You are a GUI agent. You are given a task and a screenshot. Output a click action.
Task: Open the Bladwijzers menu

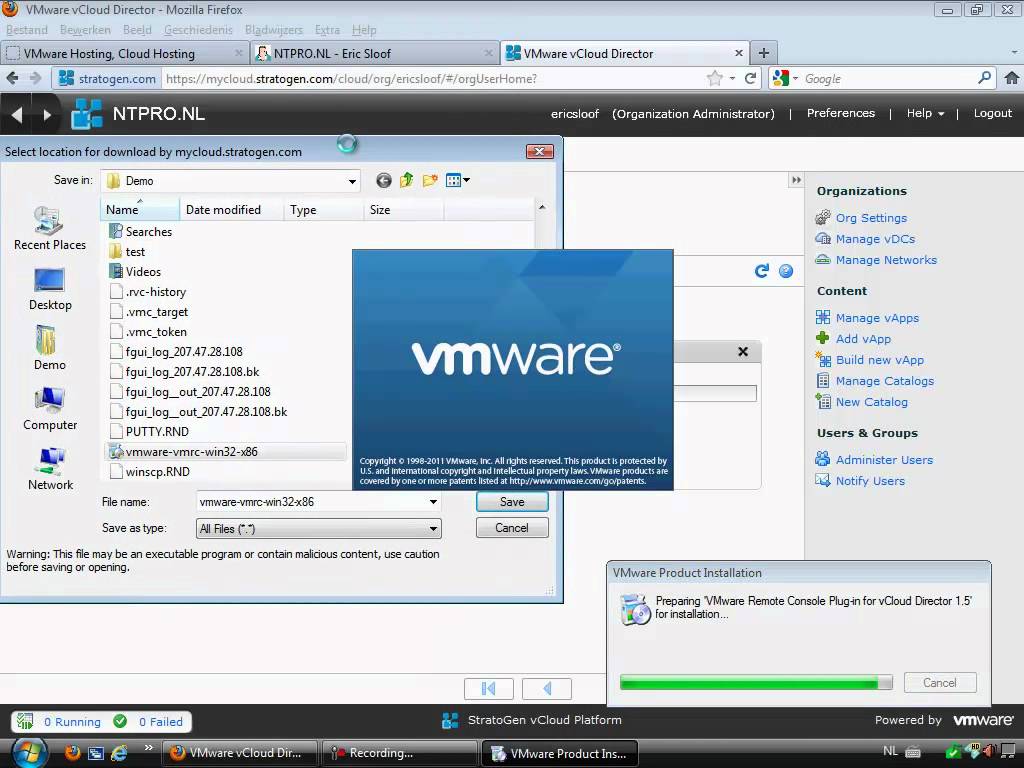click(274, 30)
